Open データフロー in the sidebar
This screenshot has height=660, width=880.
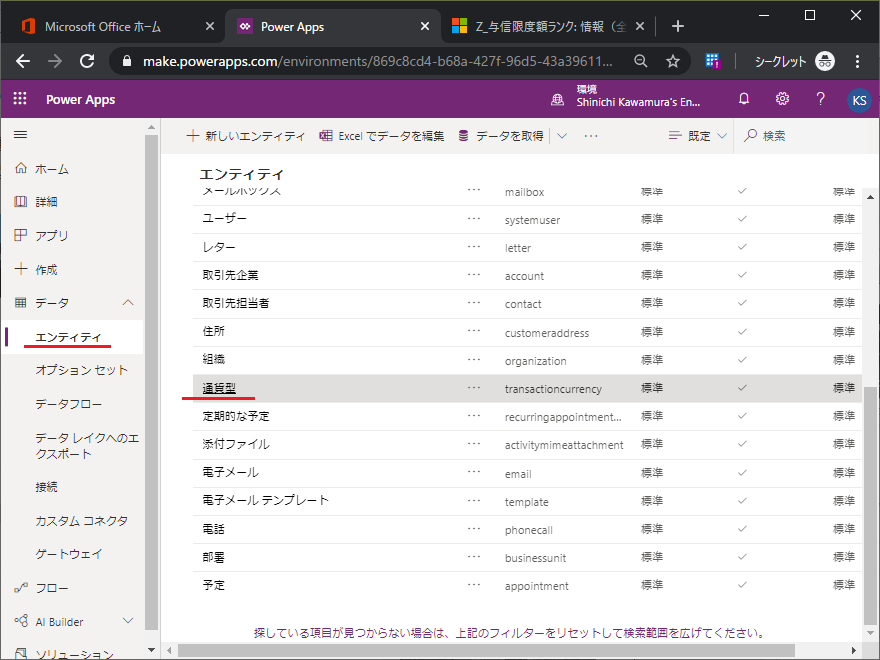tap(68, 404)
